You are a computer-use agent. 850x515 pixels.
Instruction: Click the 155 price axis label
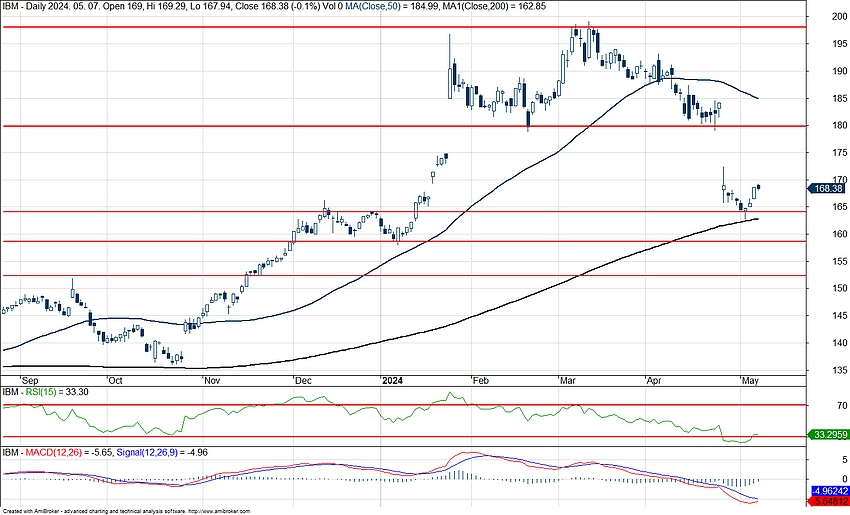(840, 261)
